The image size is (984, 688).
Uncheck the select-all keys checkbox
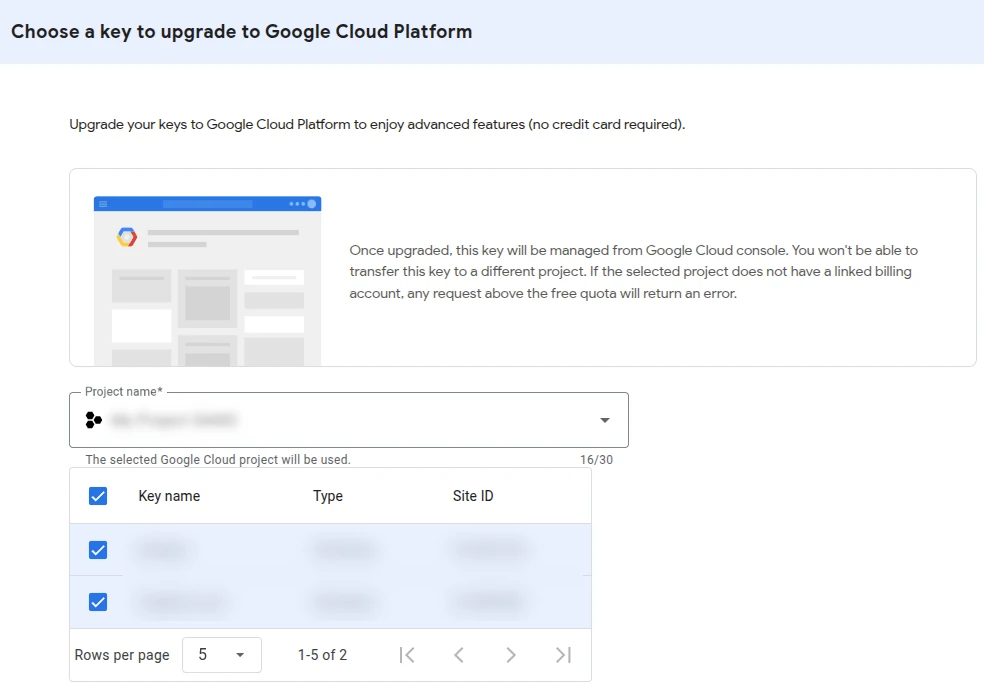[x=97, y=495]
